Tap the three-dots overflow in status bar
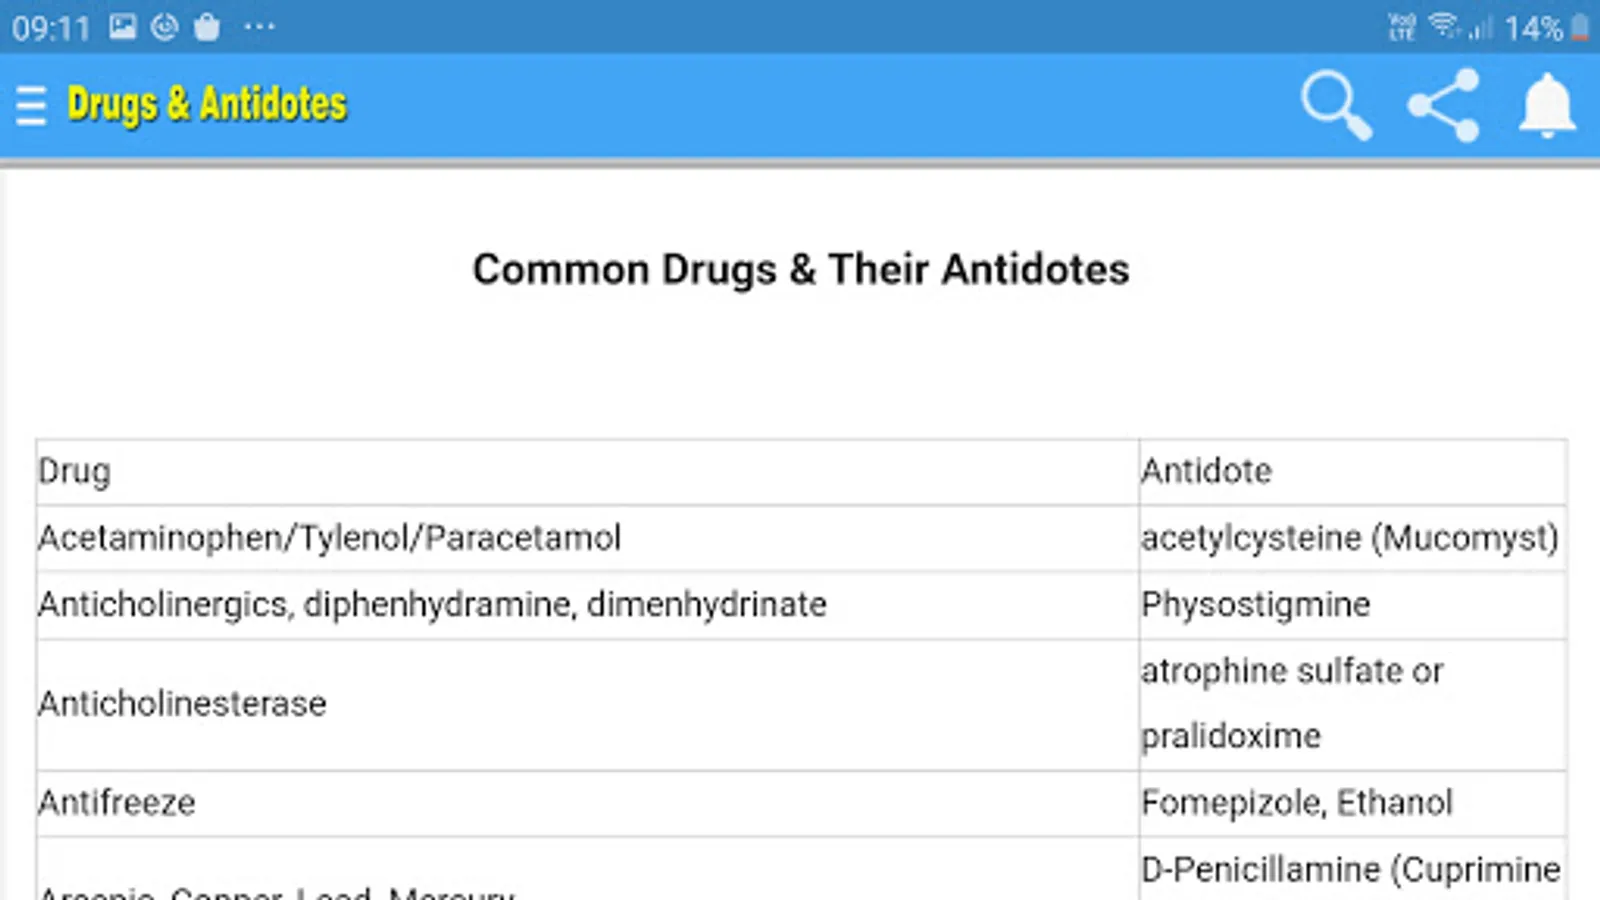Viewport: 1600px width, 900px height. click(x=259, y=27)
